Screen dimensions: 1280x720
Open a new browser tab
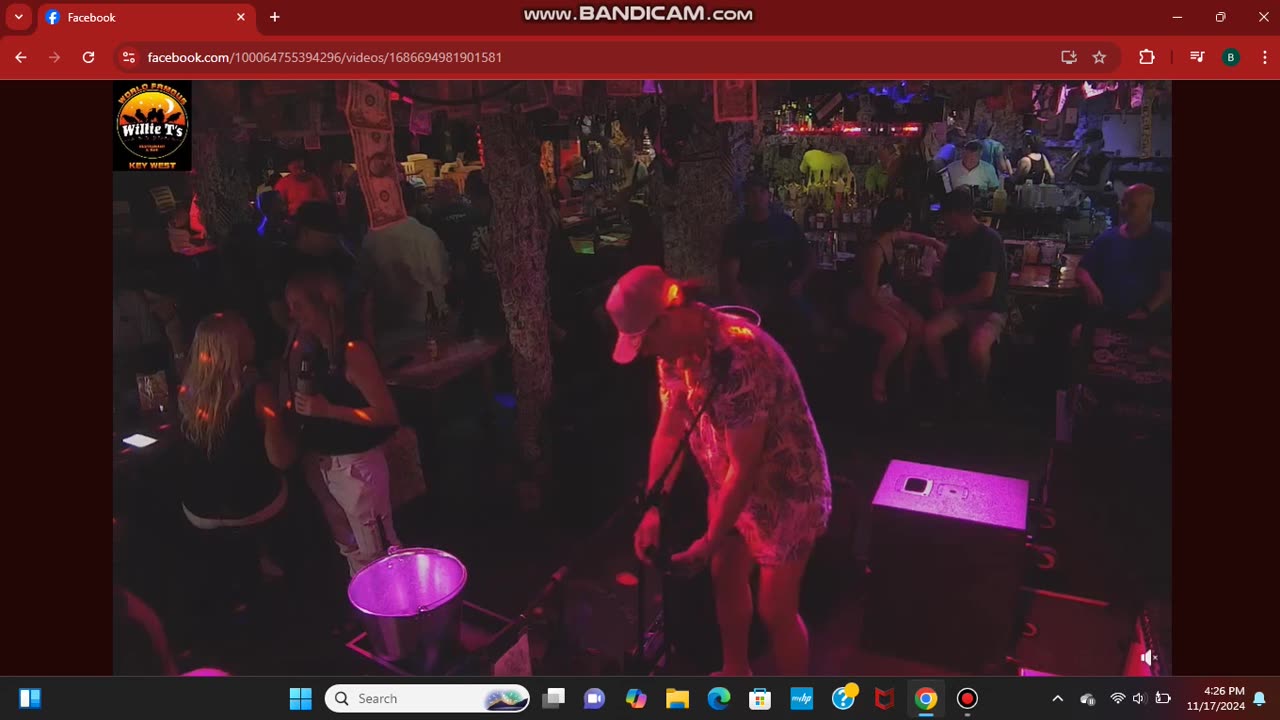pyautogui.click(x=274, y=17)
